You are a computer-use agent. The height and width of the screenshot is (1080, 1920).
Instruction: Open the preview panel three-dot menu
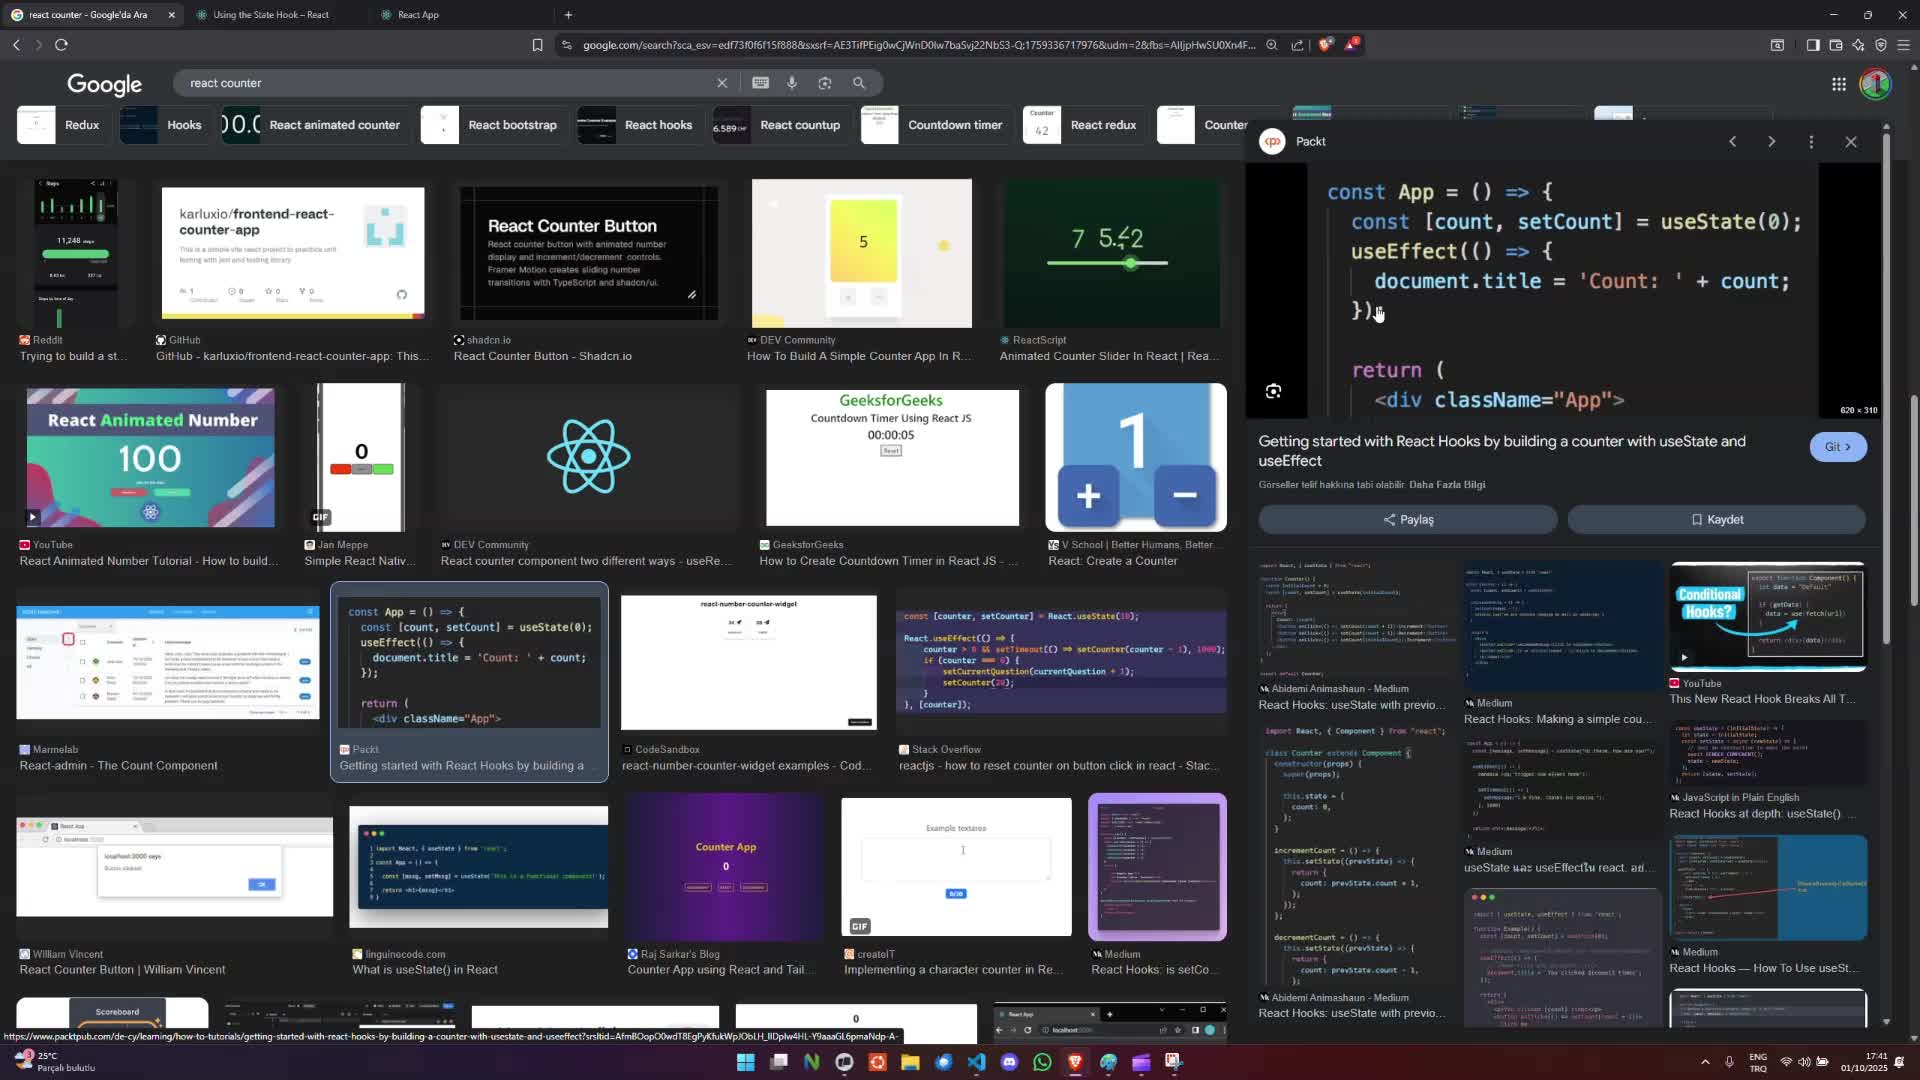1811,141
